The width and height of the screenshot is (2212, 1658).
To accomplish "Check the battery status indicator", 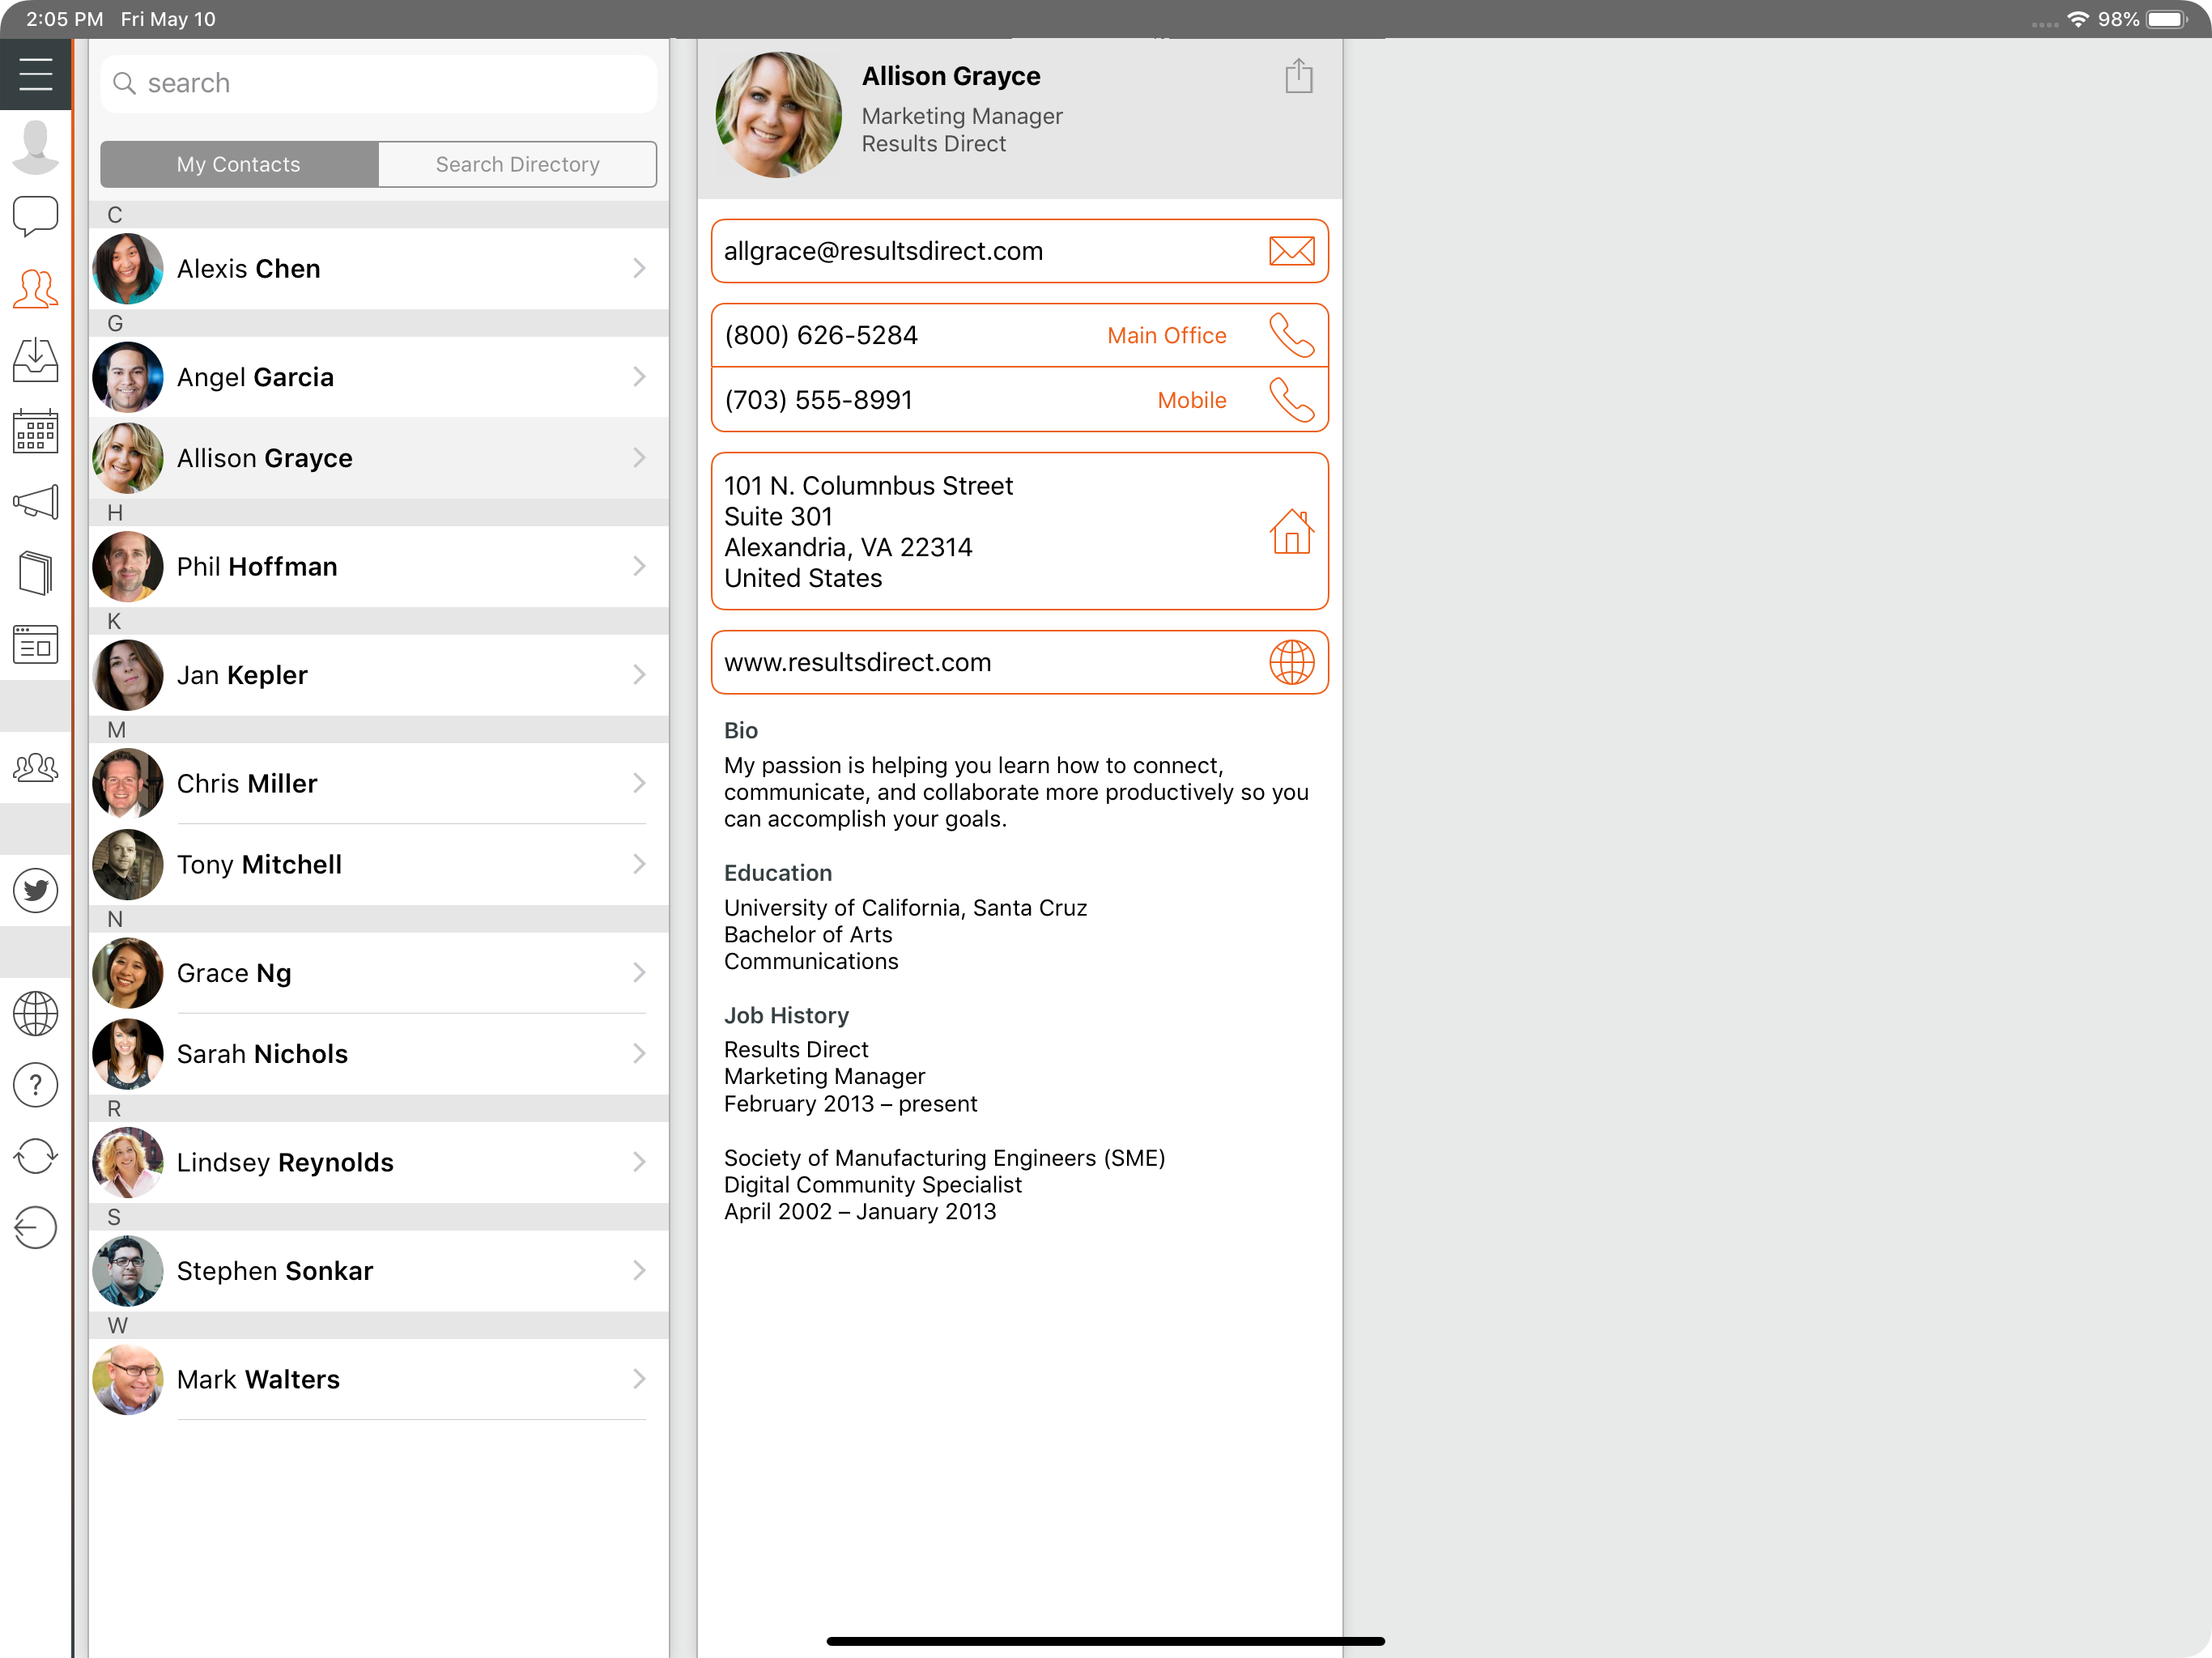I will pyautogui.click(x=2167, y=19).
